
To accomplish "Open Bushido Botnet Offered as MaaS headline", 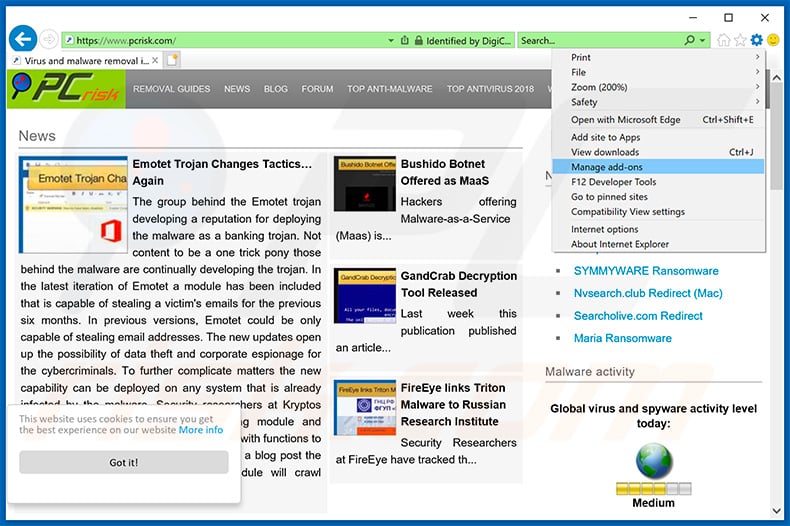I will pyautogui.click(x=444, y=172).
